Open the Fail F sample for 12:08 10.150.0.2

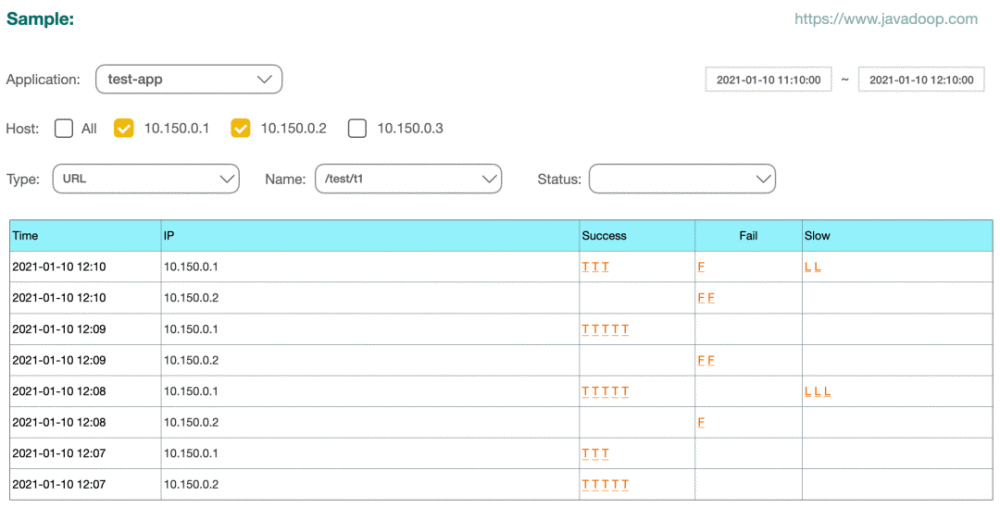coord(701,423)
